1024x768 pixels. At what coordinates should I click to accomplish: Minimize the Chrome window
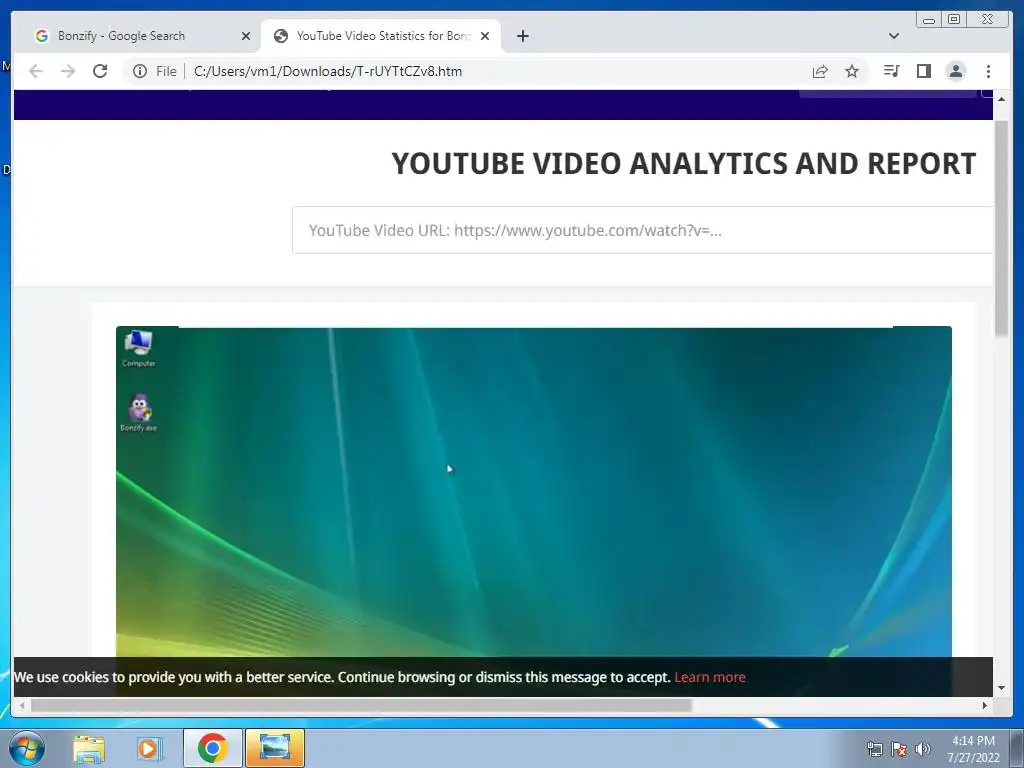tap(929, 20)
